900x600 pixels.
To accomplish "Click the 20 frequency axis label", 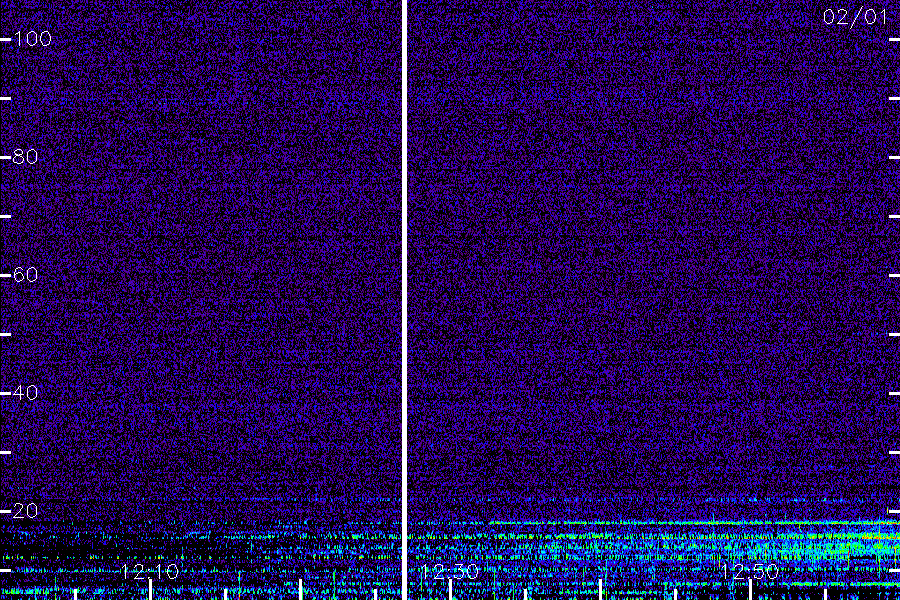I will pos(25,511).
